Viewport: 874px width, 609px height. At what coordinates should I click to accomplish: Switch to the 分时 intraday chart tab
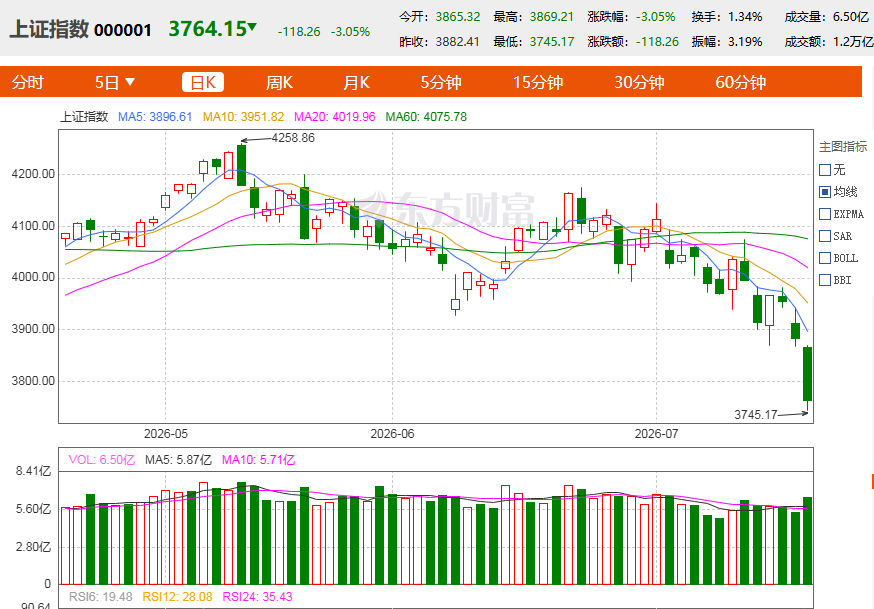coord(27,82)
